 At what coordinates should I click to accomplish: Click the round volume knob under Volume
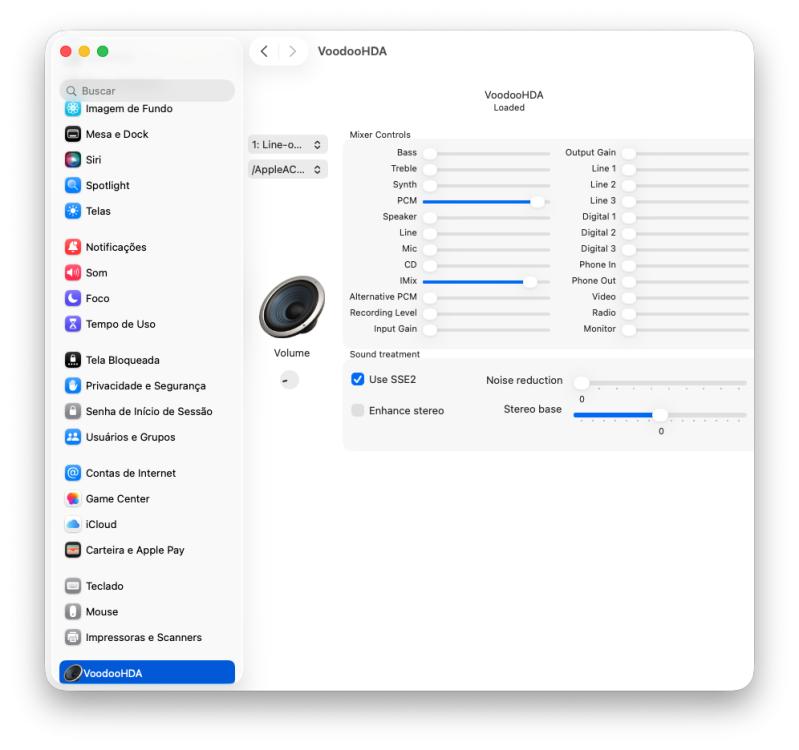point(289,380)
